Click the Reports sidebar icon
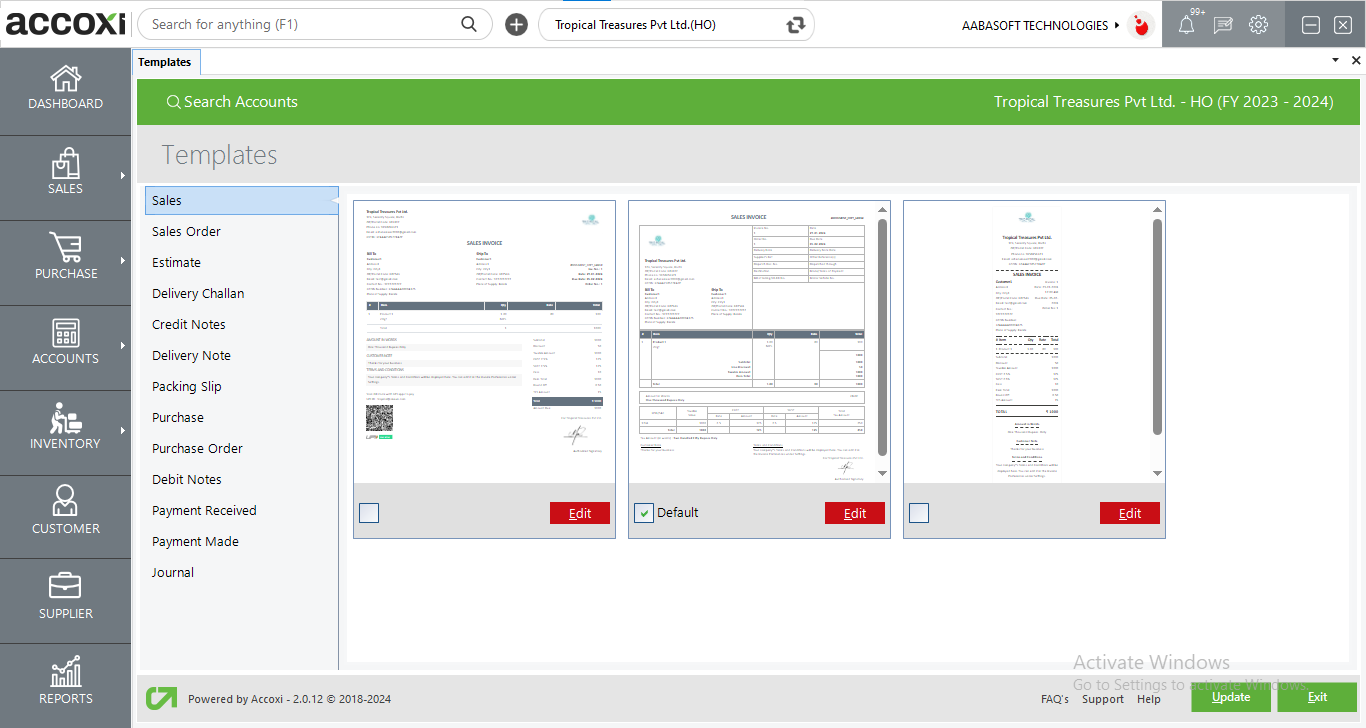 pyautogui.click(x=65, y=680)
